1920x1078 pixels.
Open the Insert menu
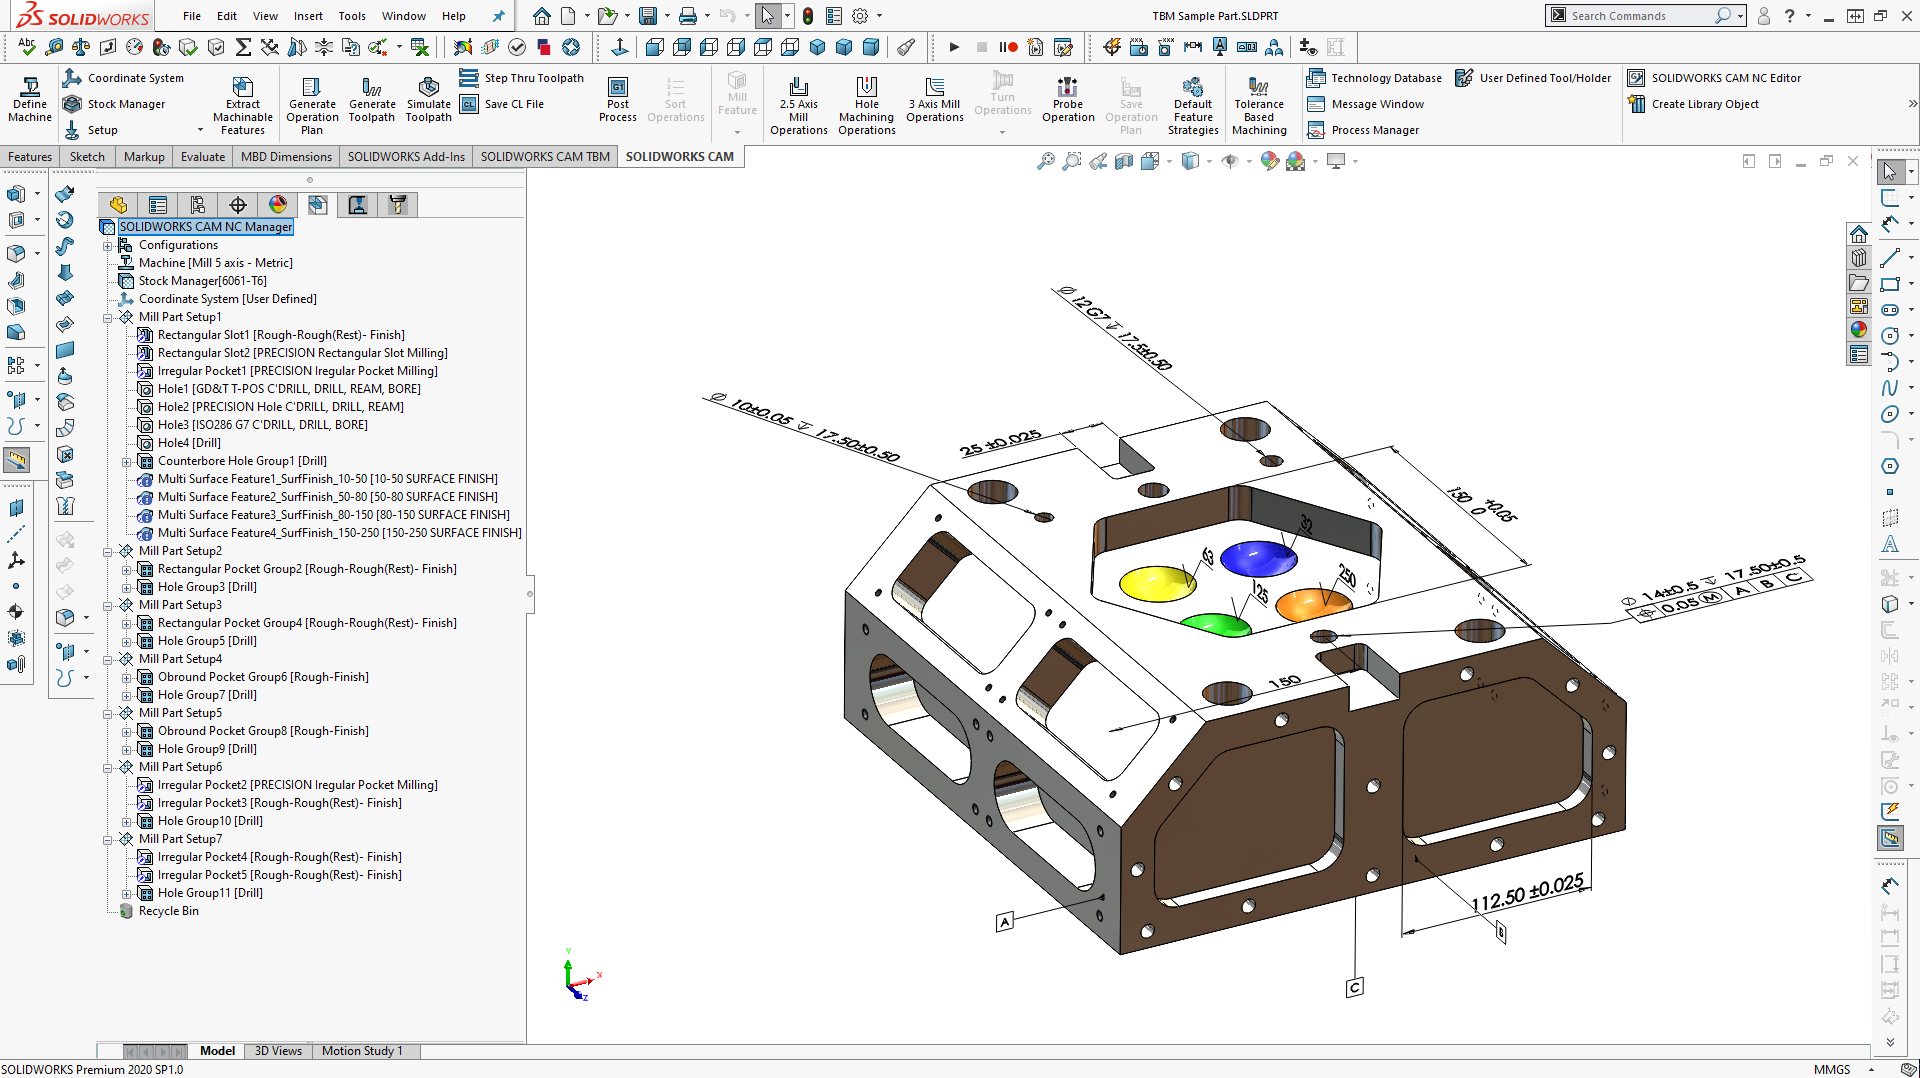308,16
